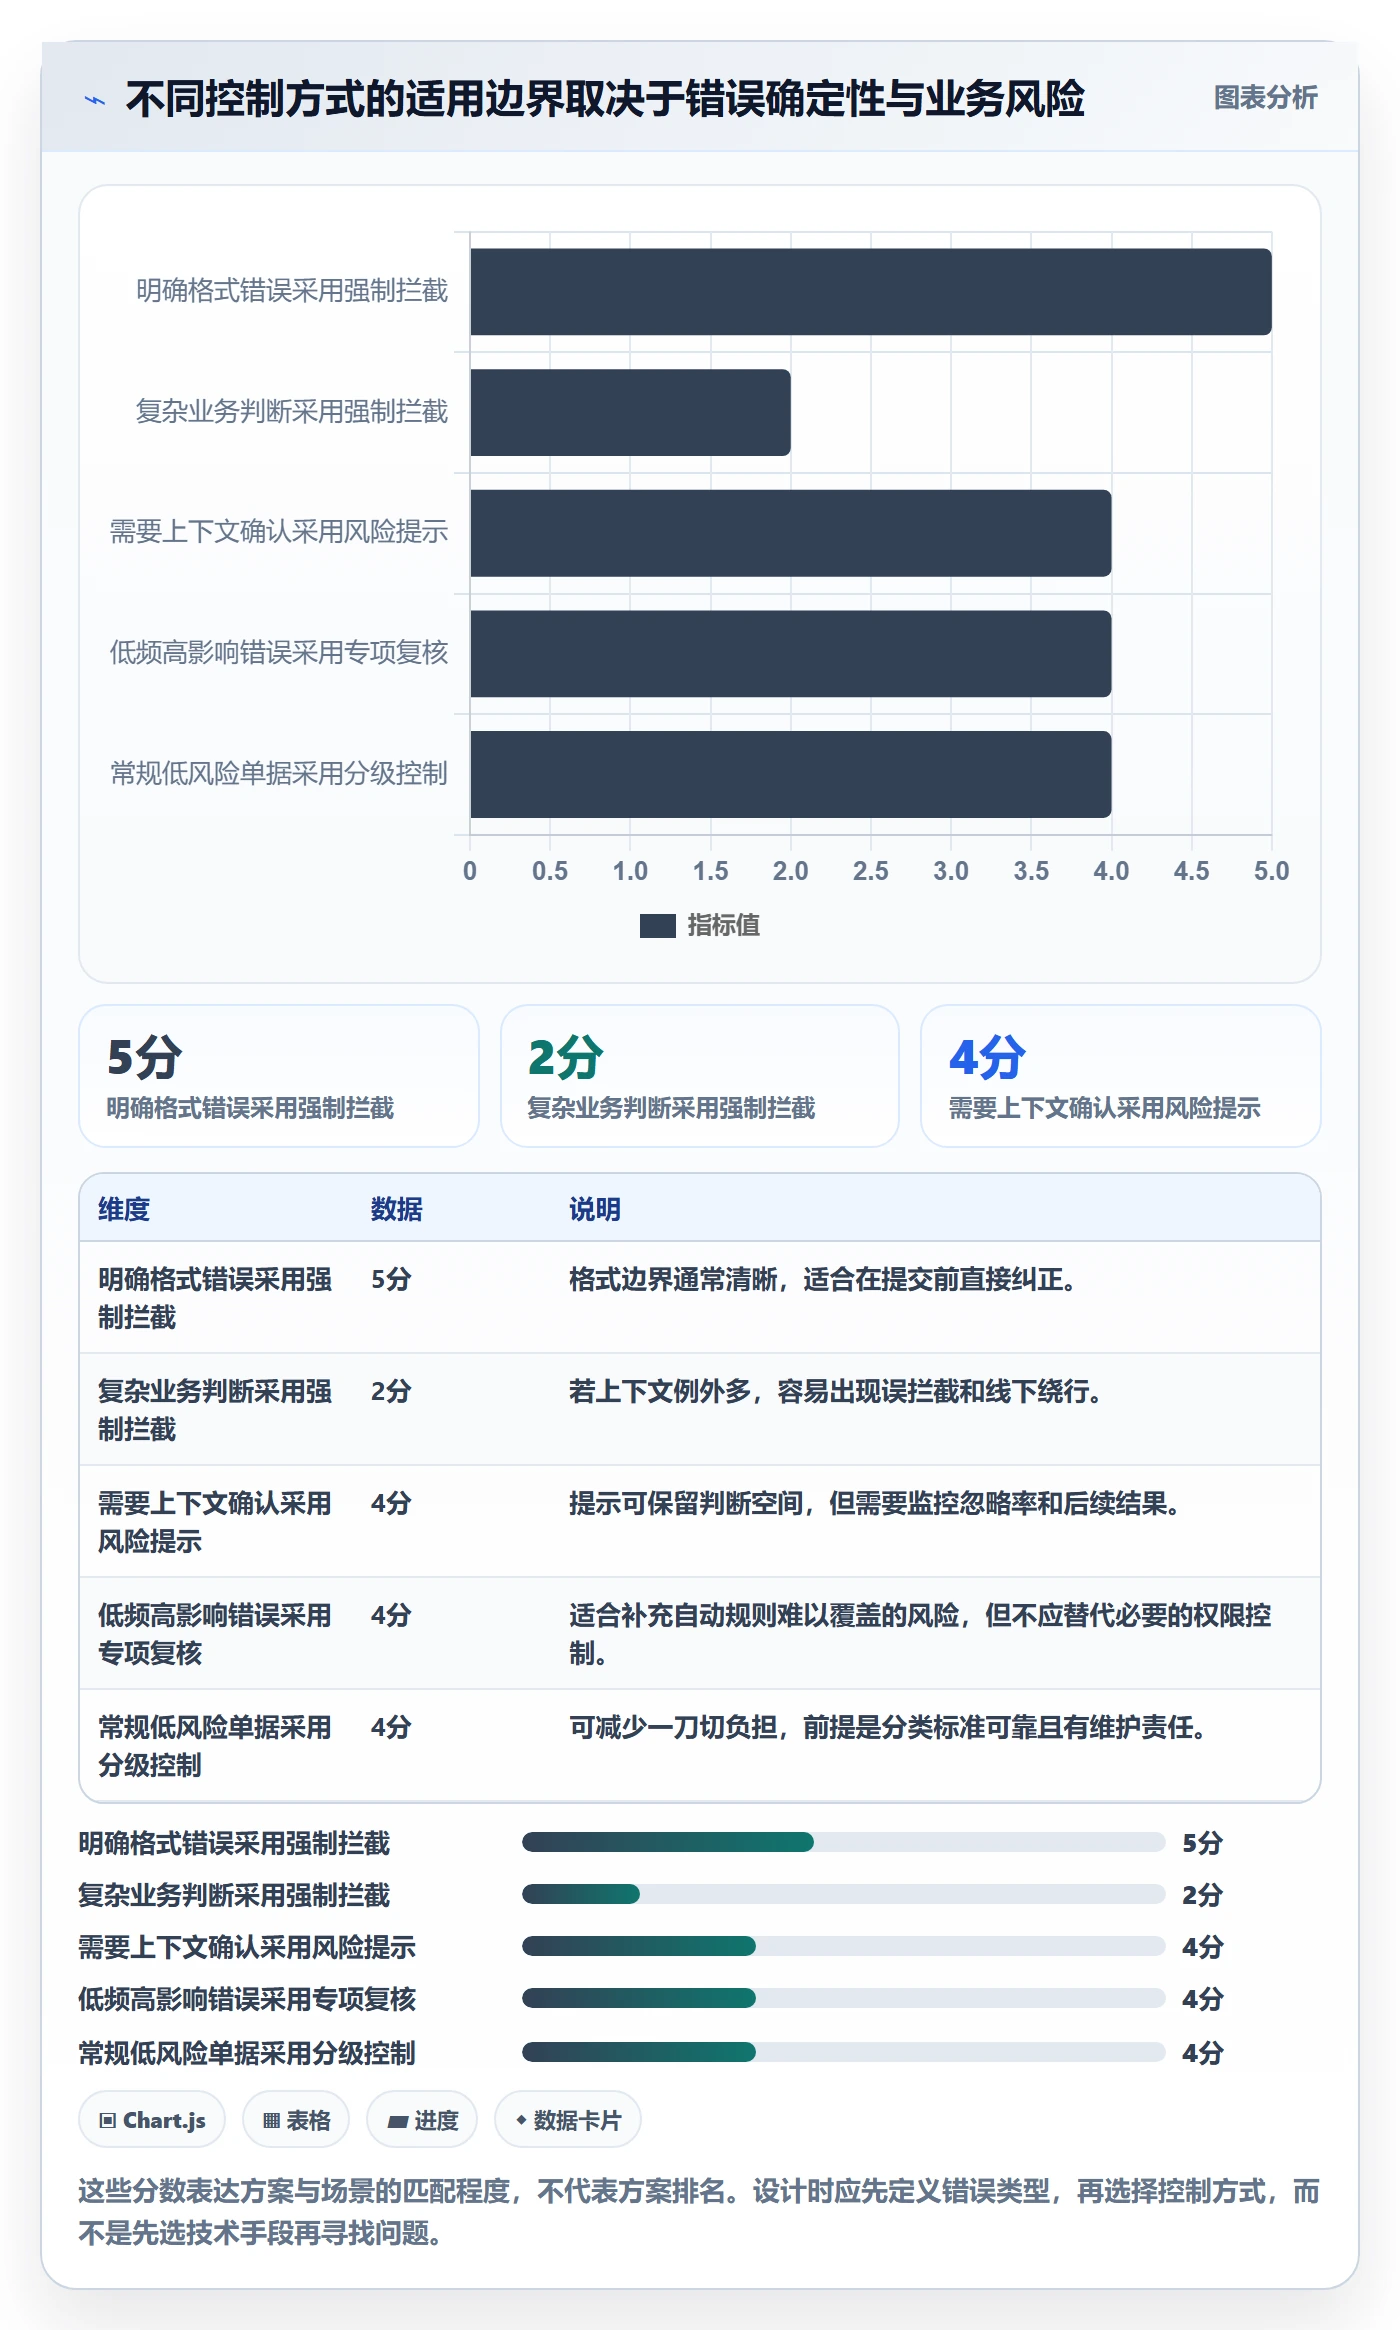
Task: Select table row 低频高影响错误采用专项复核
Action: point(700,1634)
